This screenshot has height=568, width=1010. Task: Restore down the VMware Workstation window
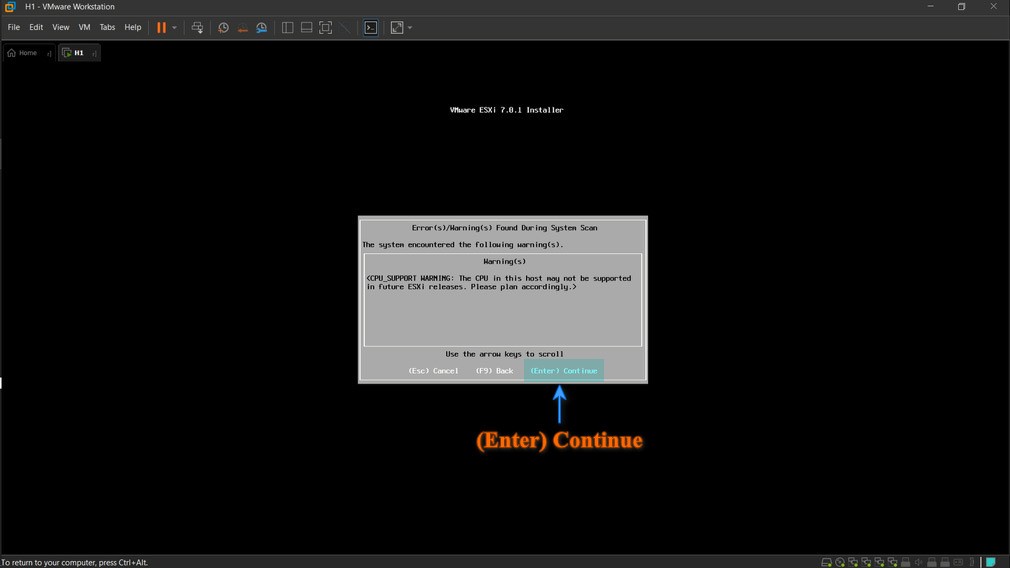[961, 6]
